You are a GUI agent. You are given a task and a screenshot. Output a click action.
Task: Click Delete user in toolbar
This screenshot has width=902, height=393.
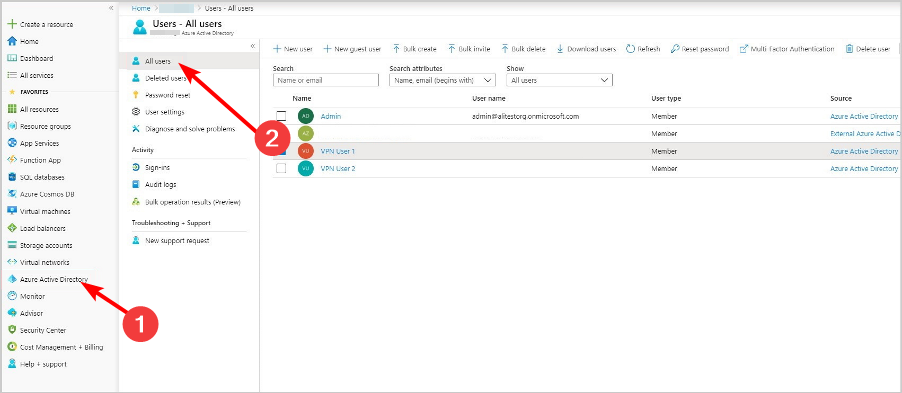pos(867,49)
